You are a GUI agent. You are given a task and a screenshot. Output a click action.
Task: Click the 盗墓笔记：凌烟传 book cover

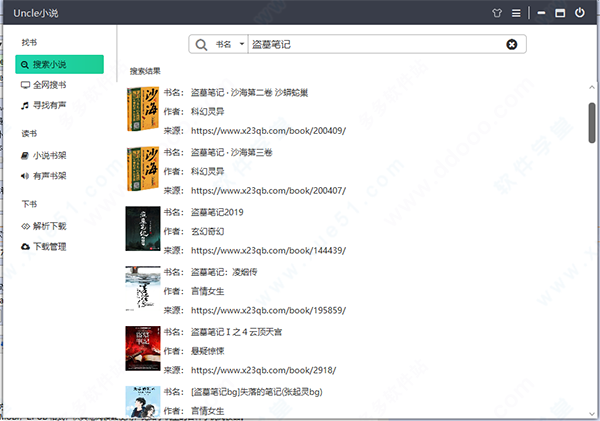coord(143,288)
